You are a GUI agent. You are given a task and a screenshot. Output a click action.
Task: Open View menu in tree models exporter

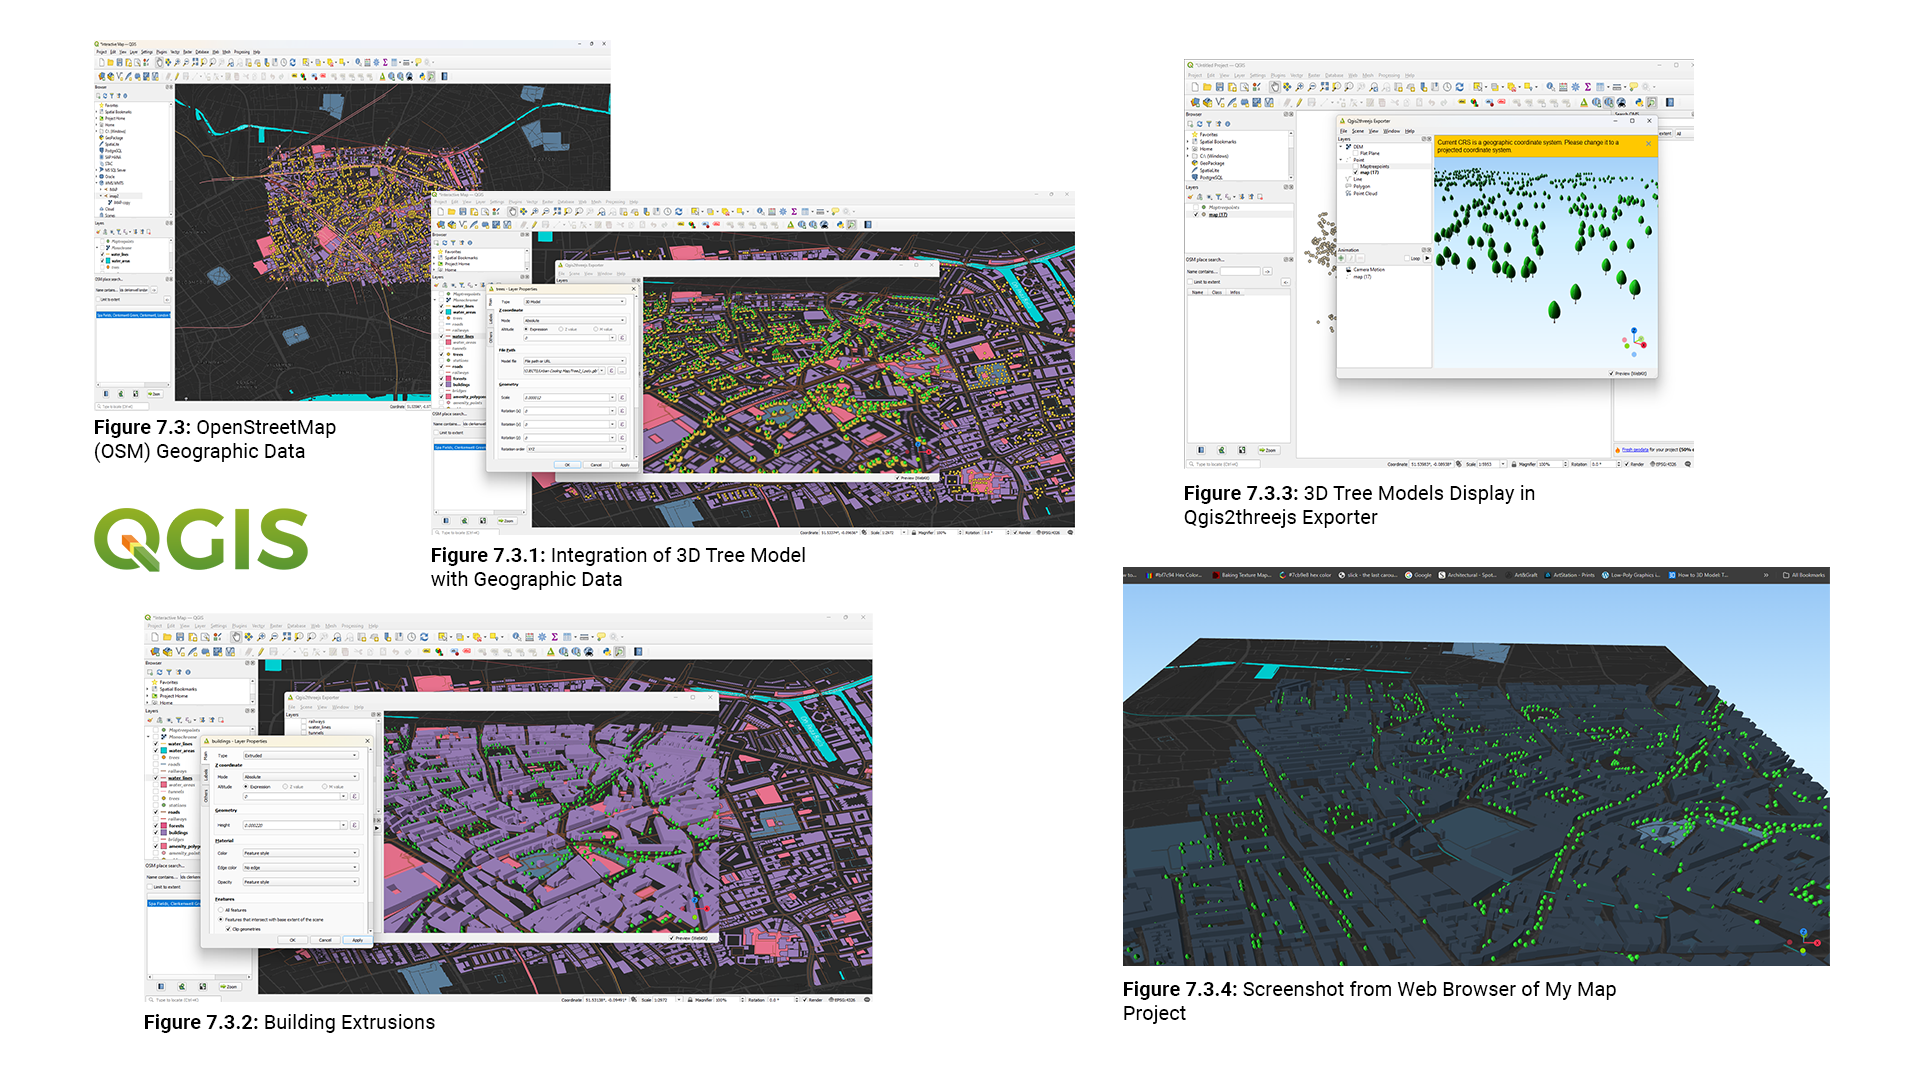coord(1374,131)
